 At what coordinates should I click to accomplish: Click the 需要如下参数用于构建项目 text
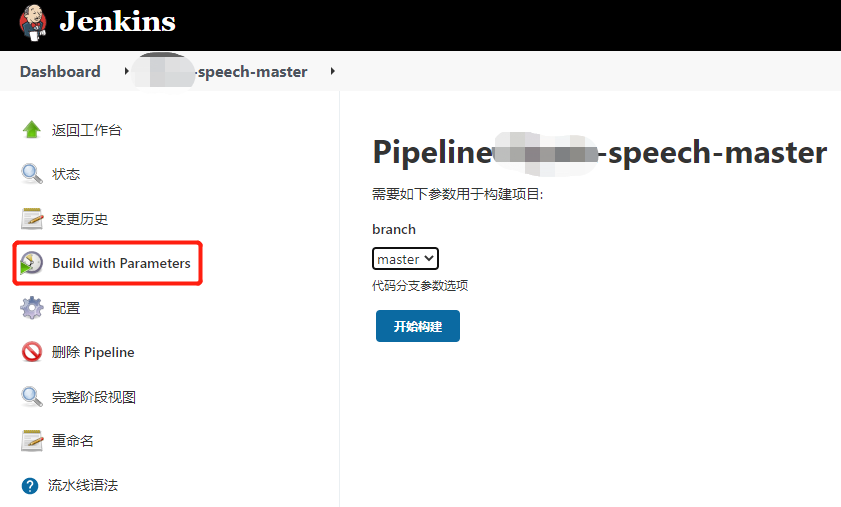coord(458,194)
